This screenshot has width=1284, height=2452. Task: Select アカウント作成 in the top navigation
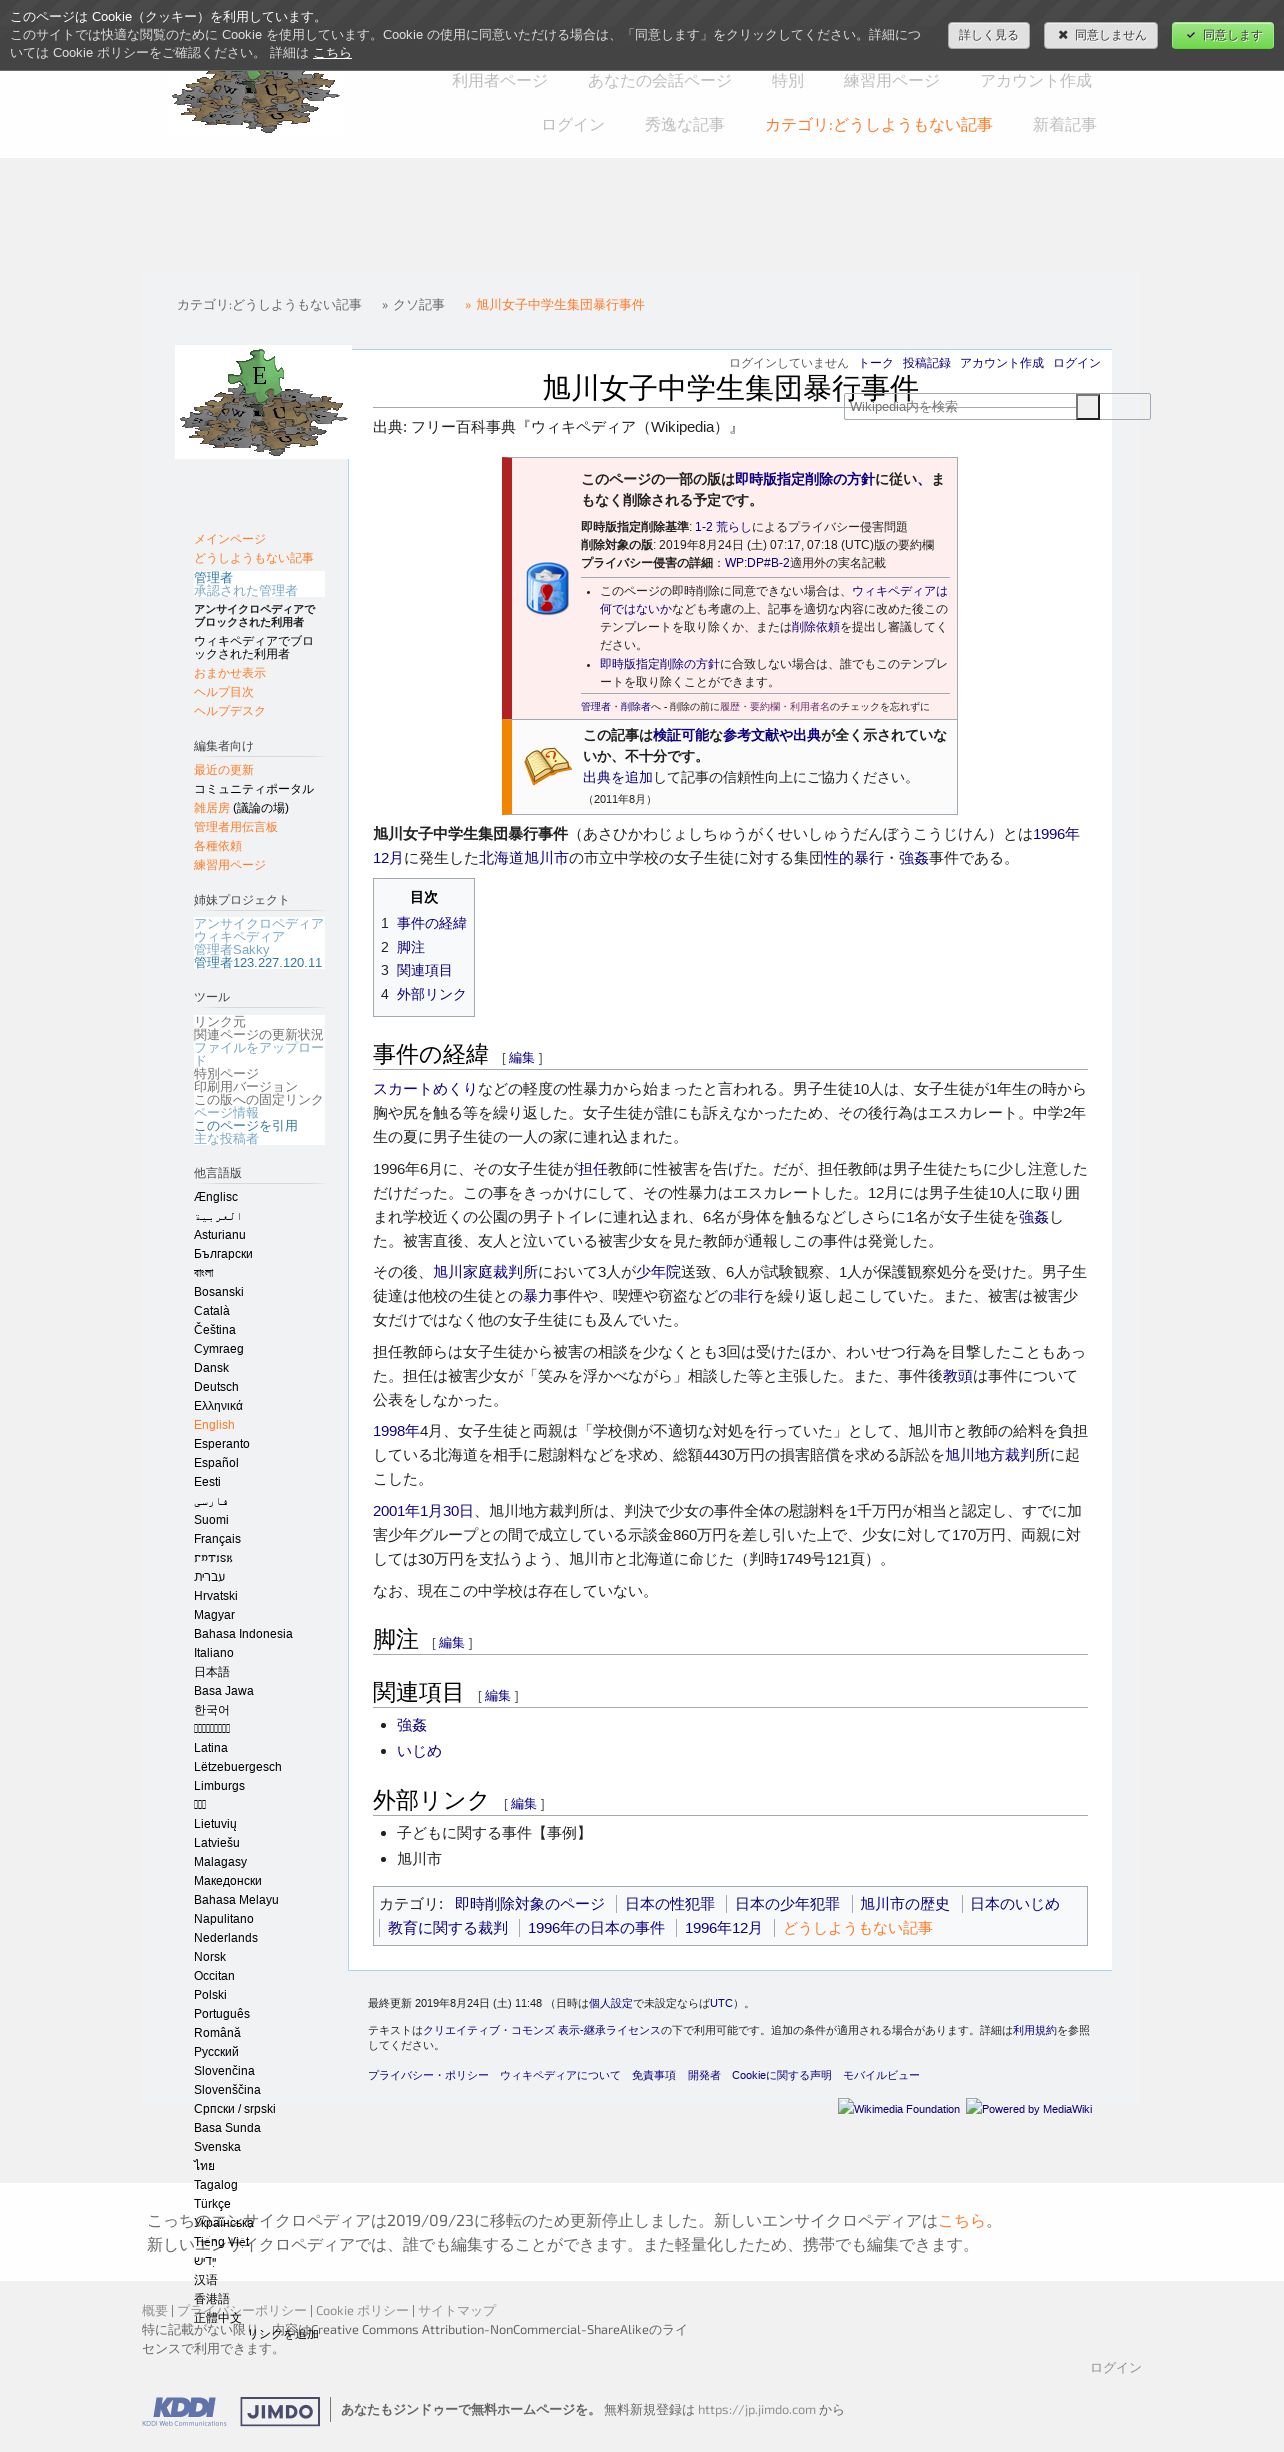click(1036, 81)
